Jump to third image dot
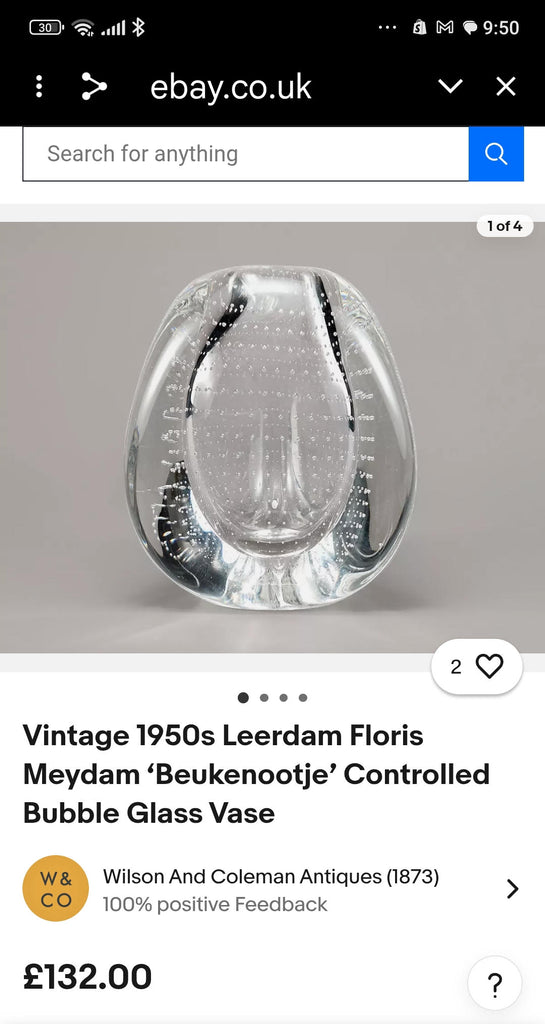This screenshot has height=1024, width=545. pyautogui.click(x=283, y=697)
